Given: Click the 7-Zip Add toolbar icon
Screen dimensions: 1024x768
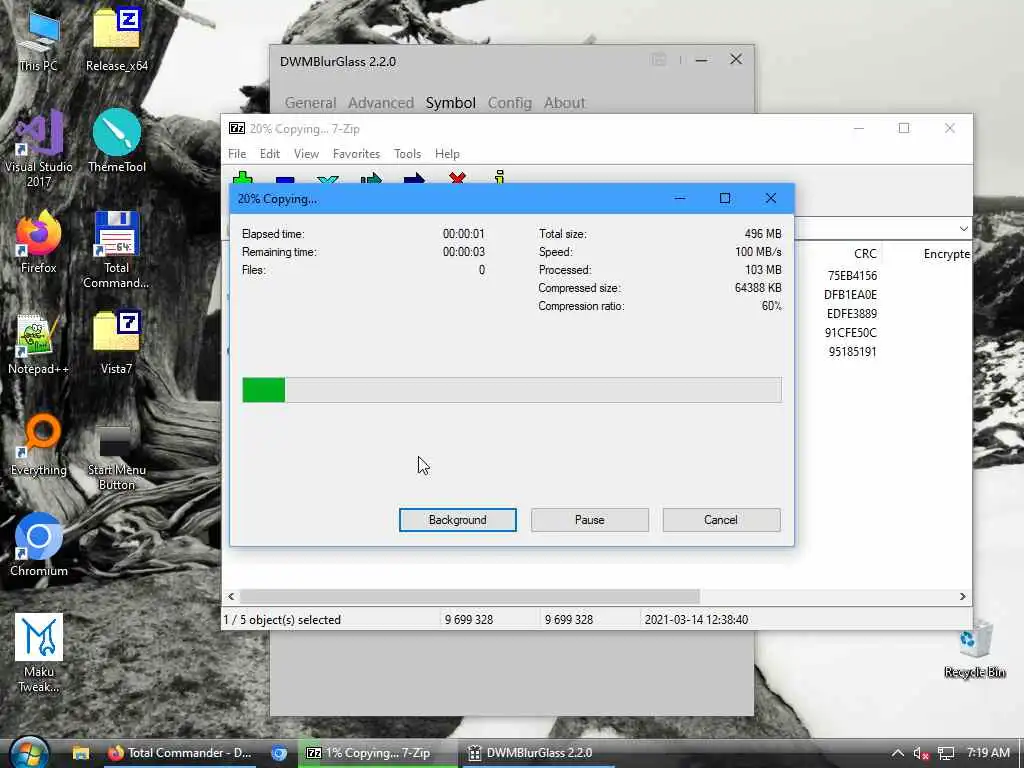Looking at the screenshot, I should pos(243,178).
